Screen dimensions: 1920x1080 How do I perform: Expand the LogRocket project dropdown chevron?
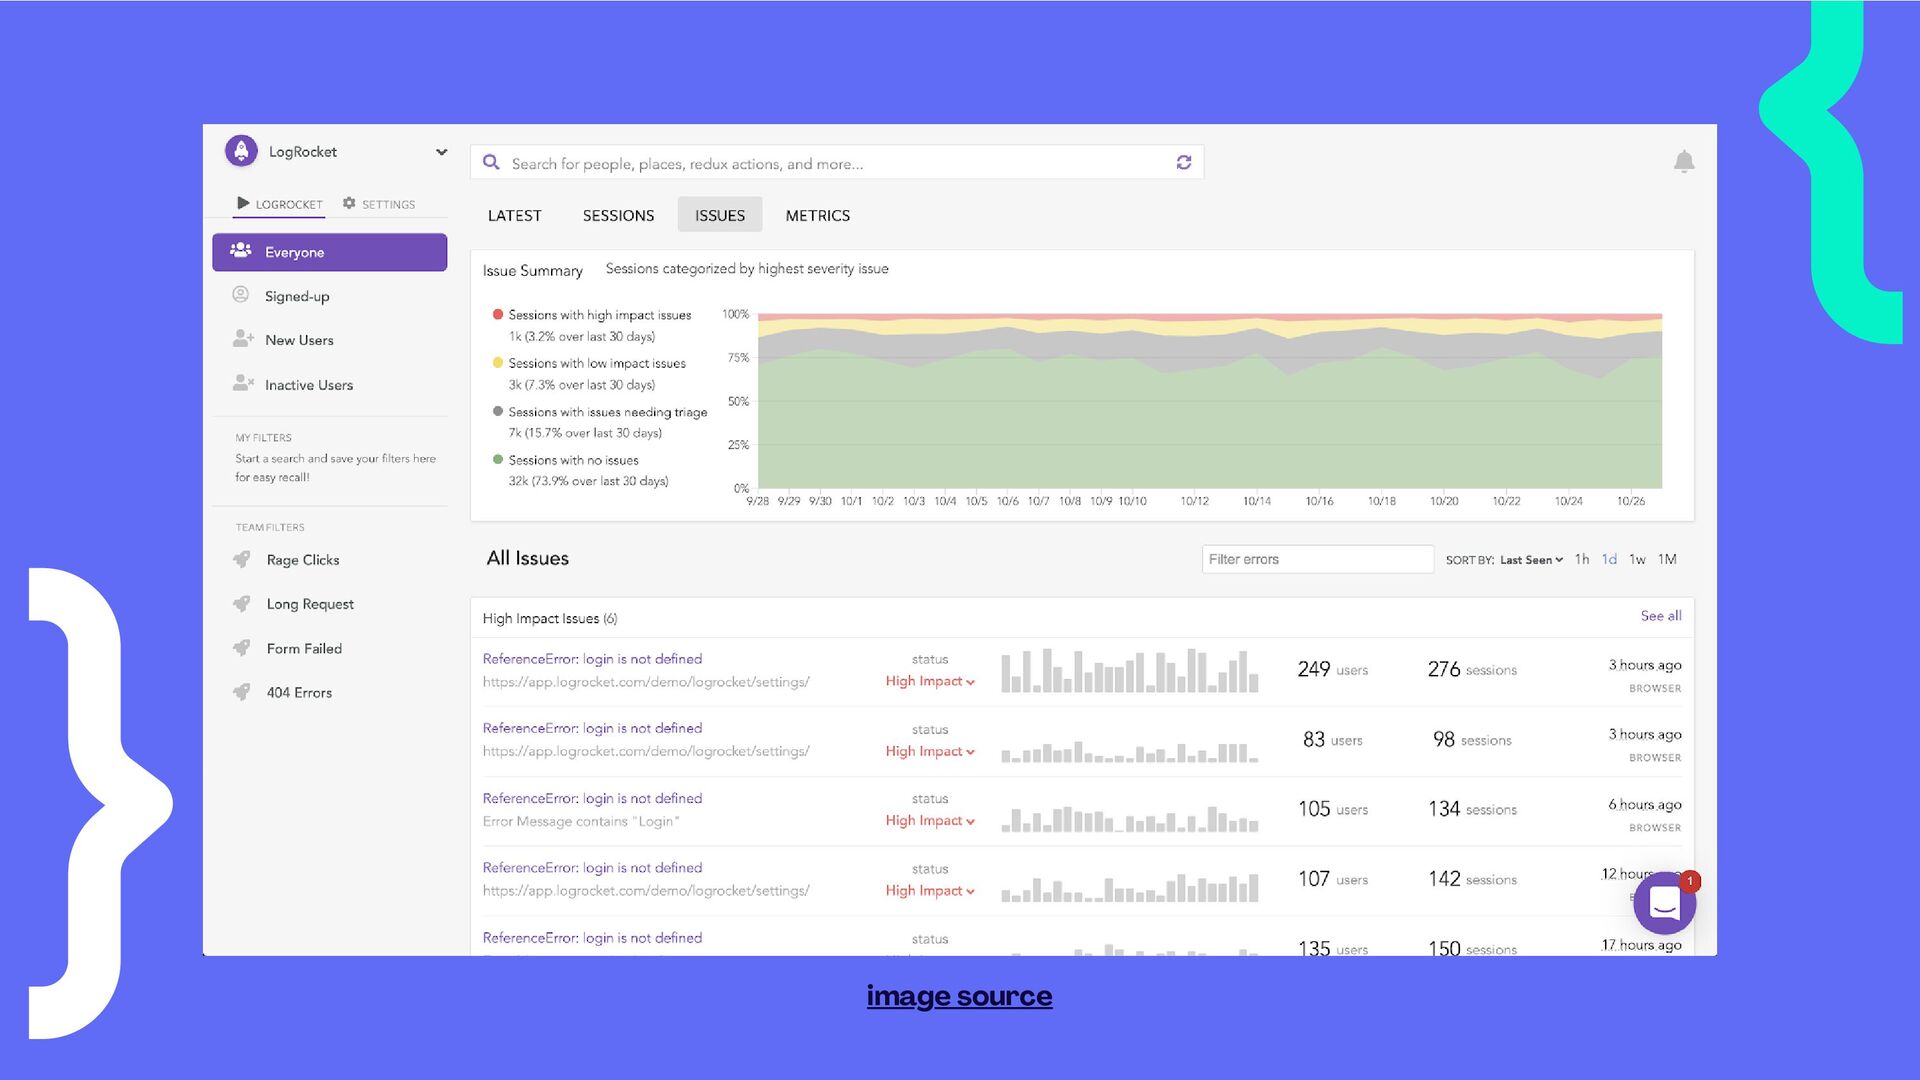(441, 152)
